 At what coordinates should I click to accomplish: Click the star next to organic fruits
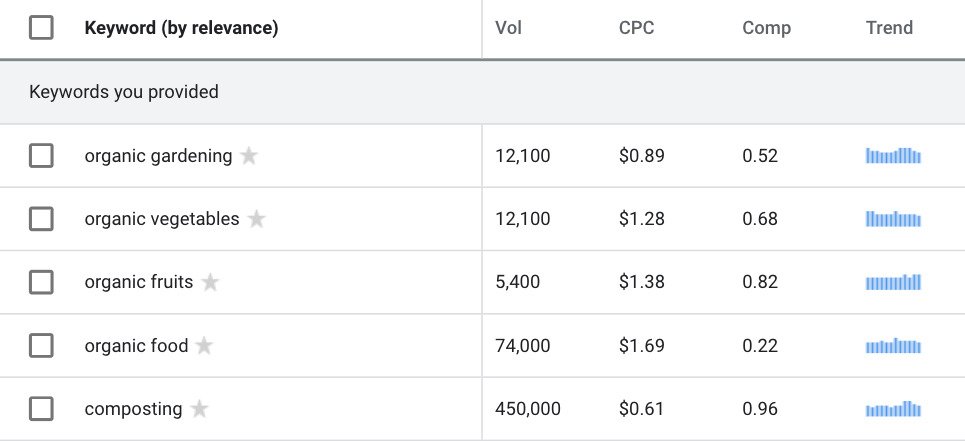210,282
